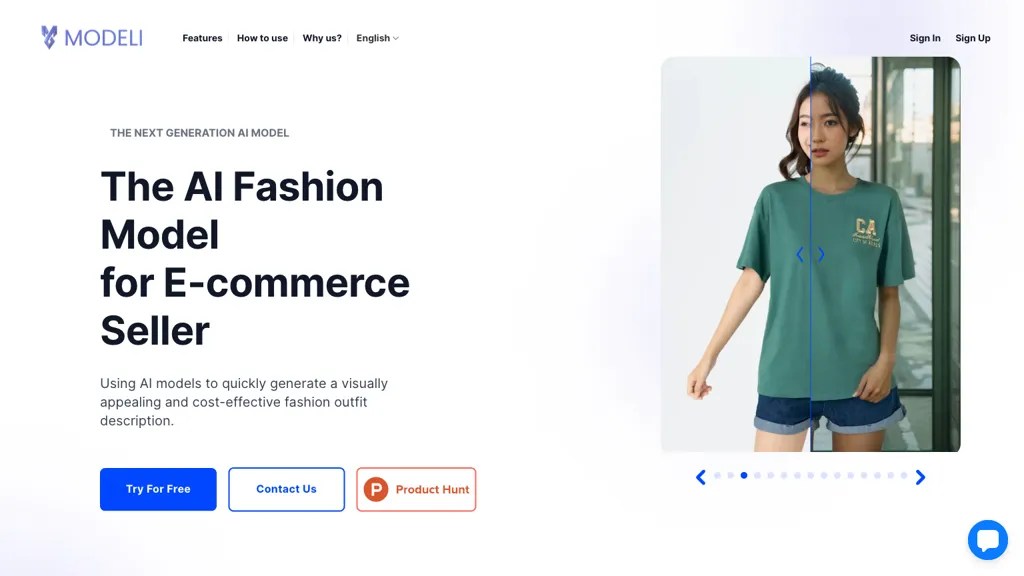Select the active third carousel dot
Viewport: 1024px width, 576px height.
pyautogui.click(x=744, y=475)
